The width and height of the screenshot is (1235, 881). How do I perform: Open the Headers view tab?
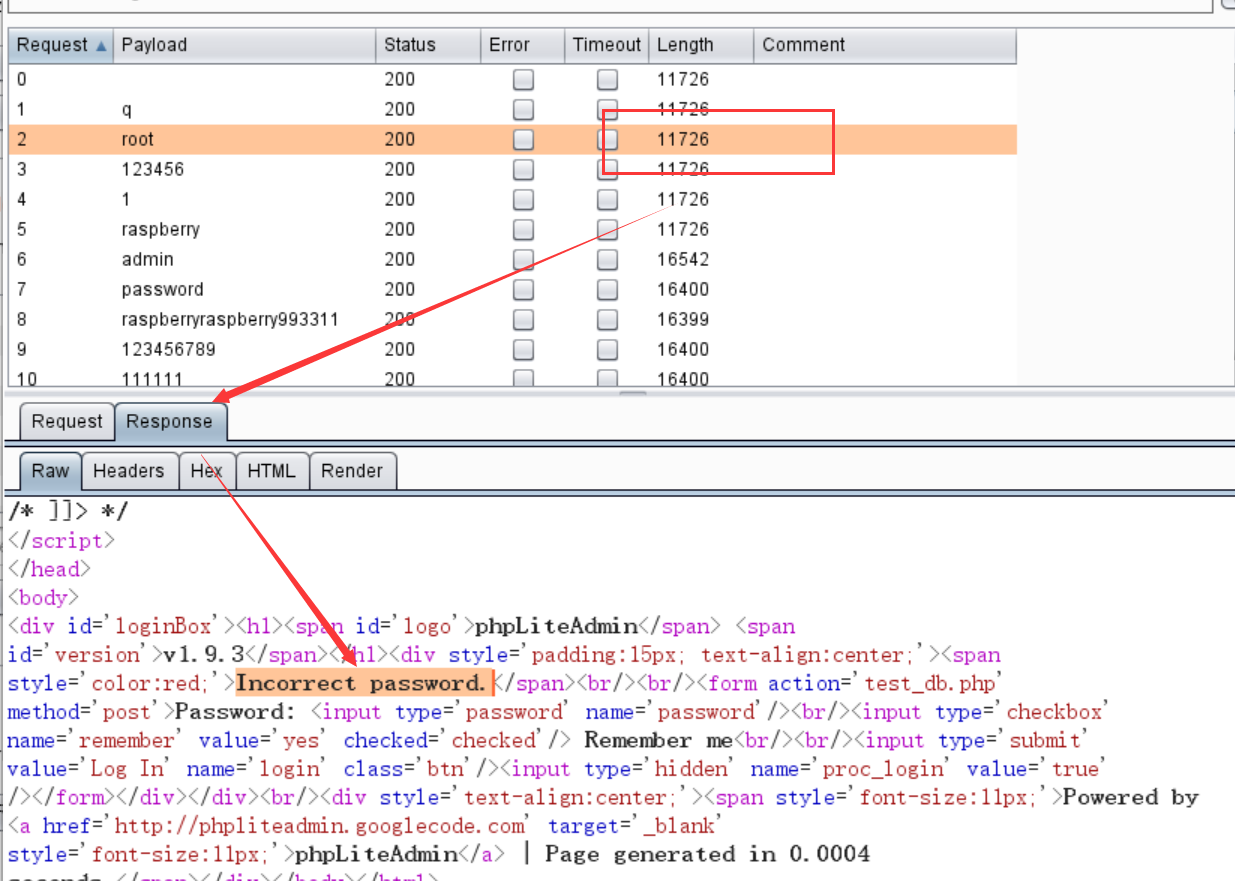(x=129, y=470)
